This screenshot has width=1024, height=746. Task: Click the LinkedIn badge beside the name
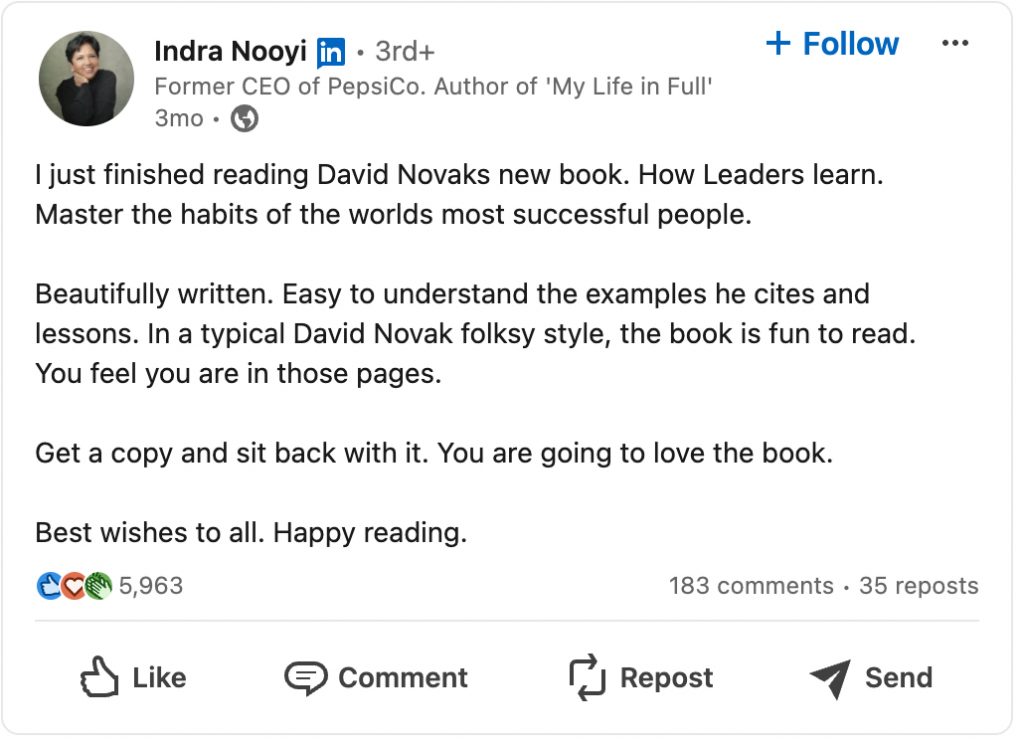point(331,51)
